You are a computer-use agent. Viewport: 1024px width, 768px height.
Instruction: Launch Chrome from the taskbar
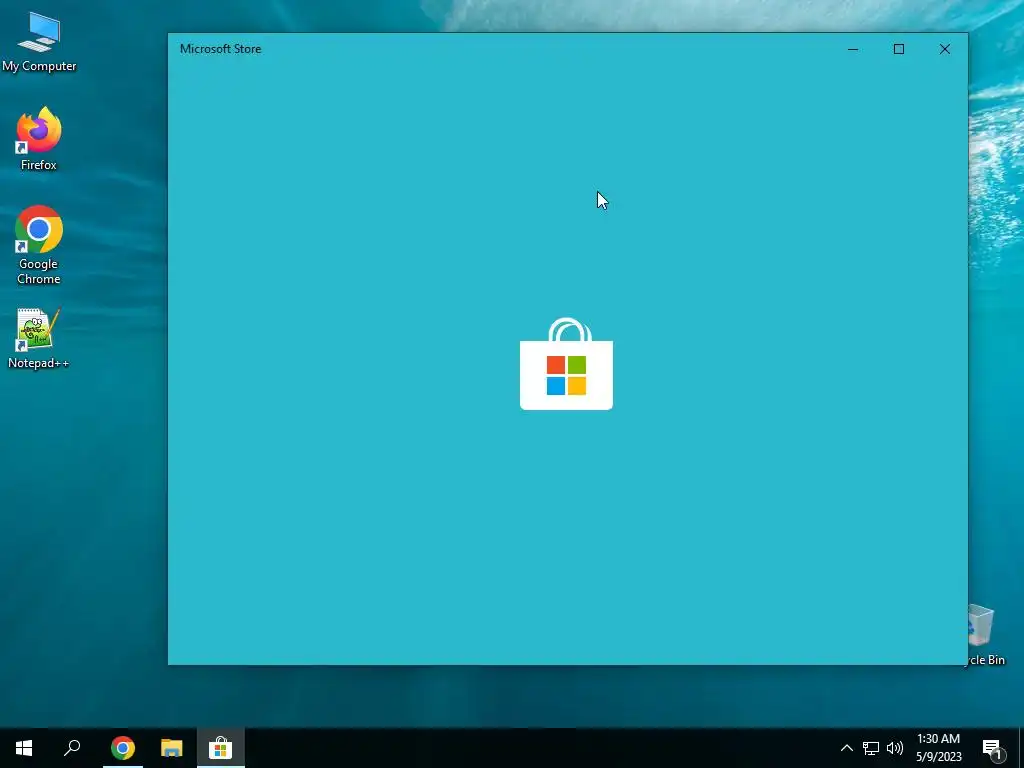pos(123,748)
